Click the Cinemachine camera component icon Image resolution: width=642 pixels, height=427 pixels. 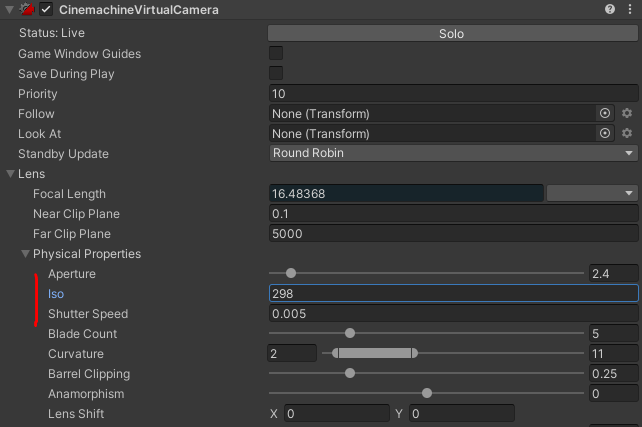coord(27,9)
